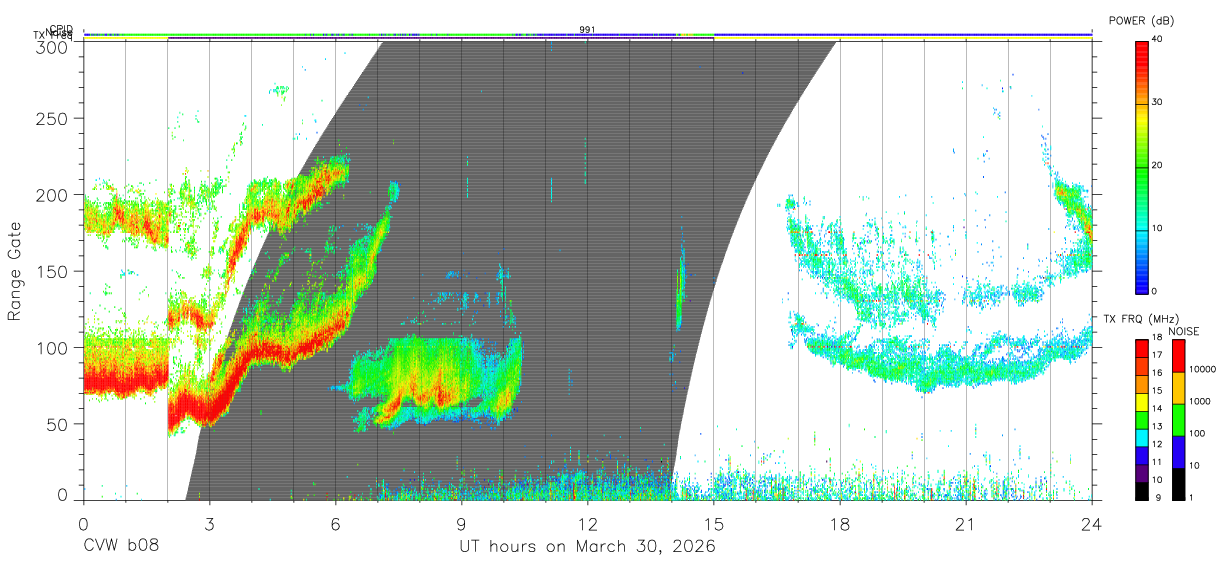The image size is (1228, 567).
Task: Click the CPID label at top left
Action: [x=61, y=29]
